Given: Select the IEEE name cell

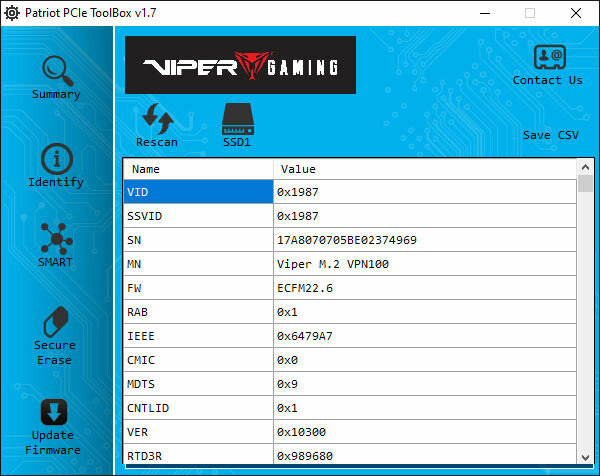Looking at the screenshot, I should 199,336.
